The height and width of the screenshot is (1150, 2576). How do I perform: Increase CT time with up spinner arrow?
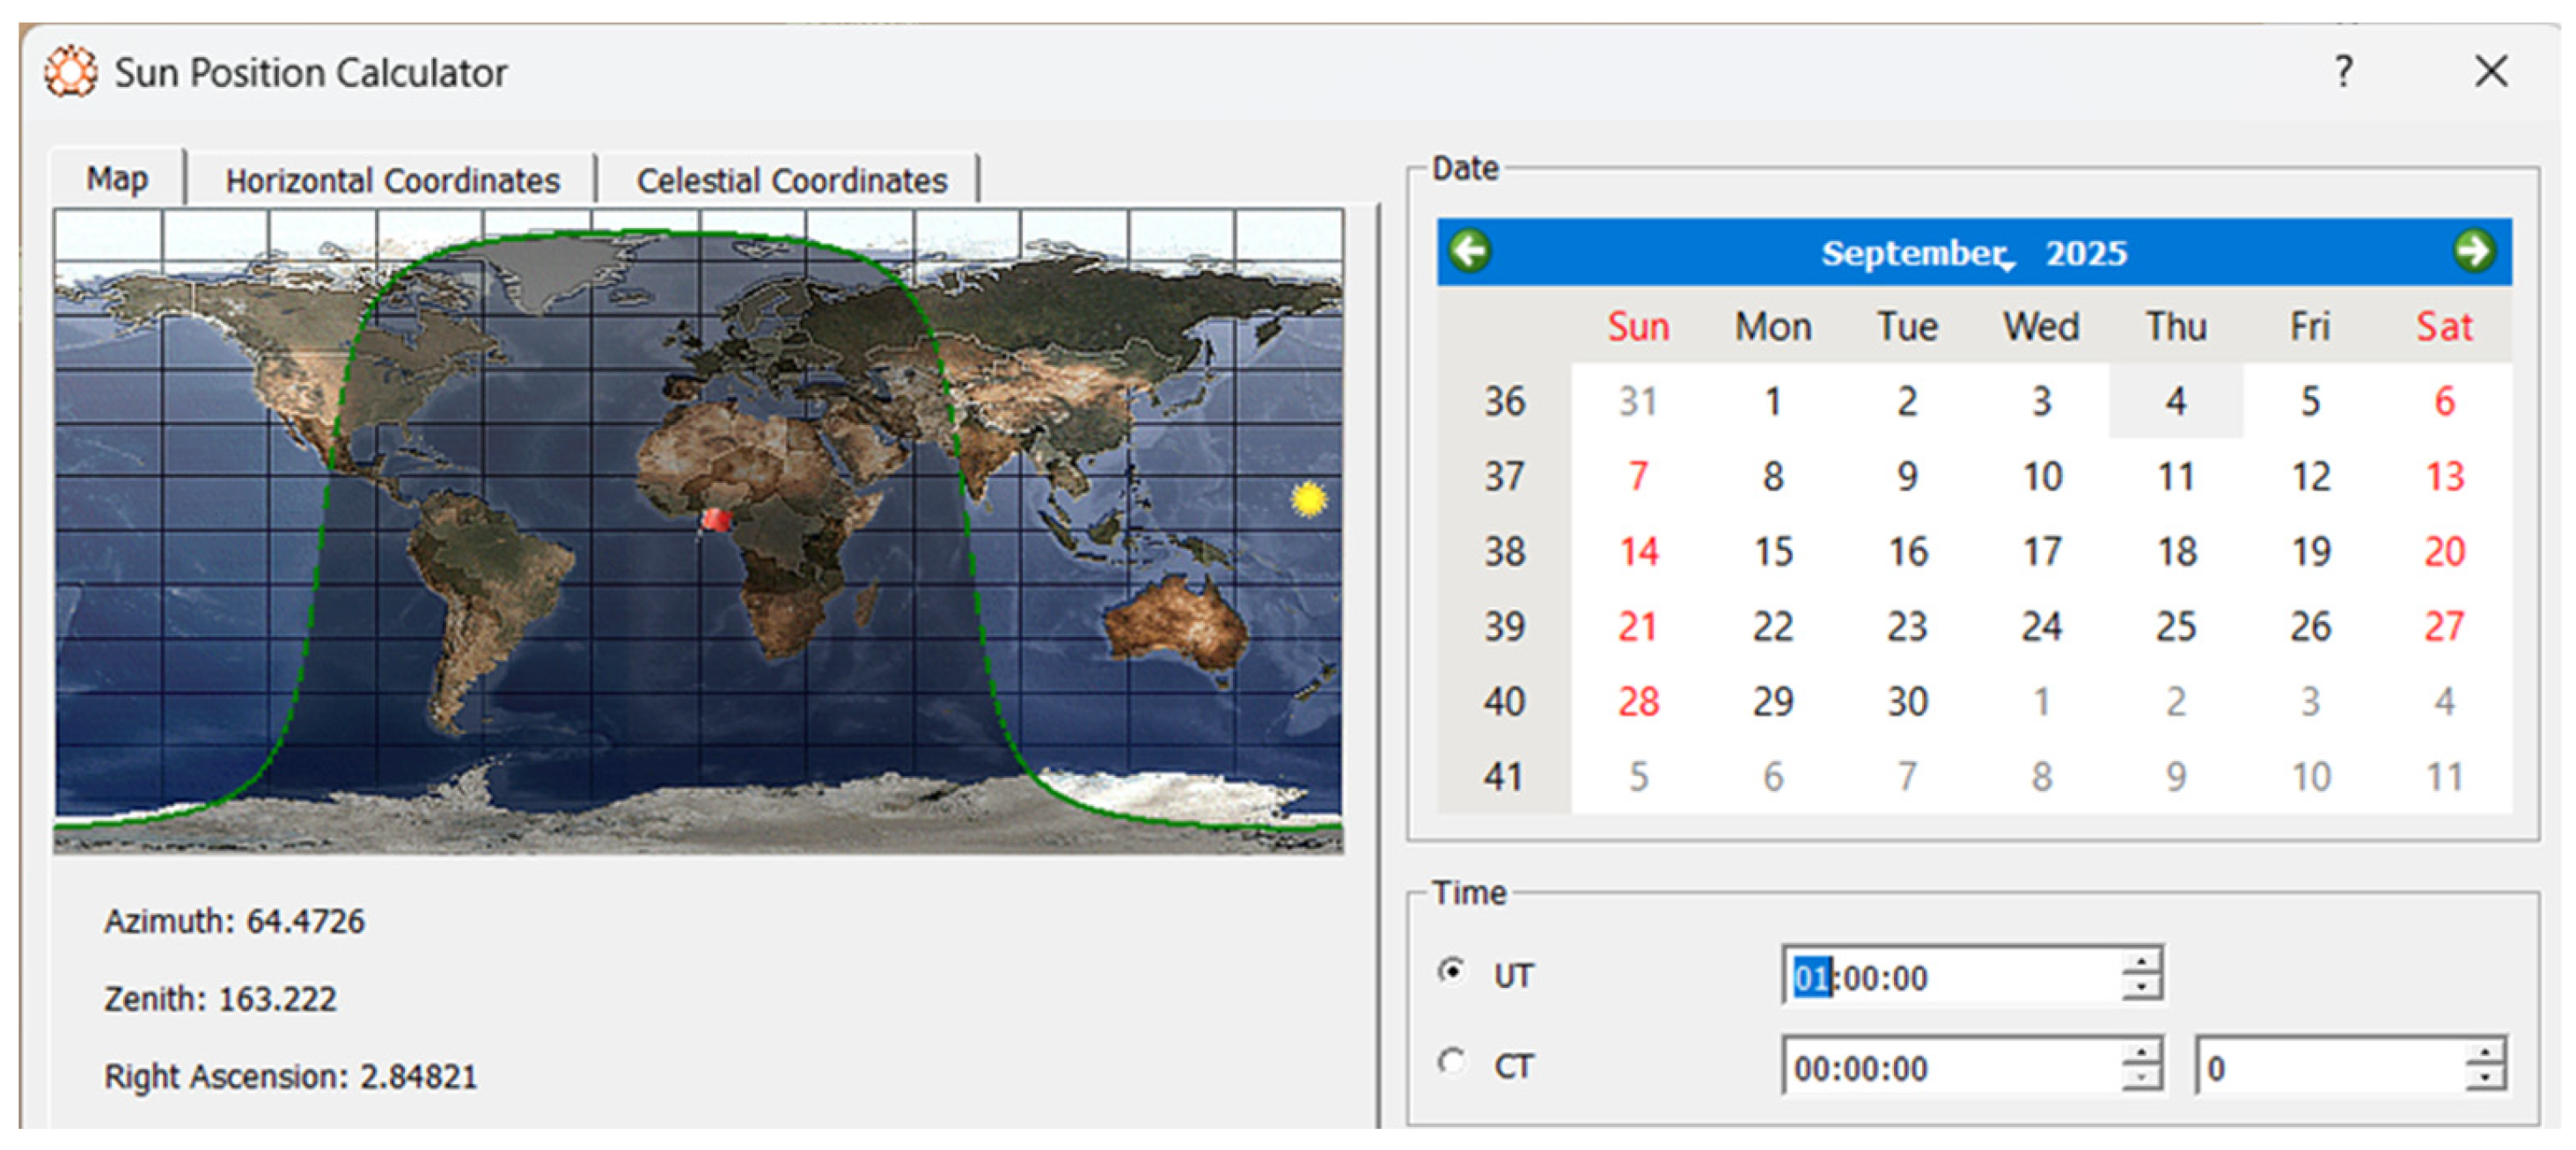click(x=2141, y=1053)
